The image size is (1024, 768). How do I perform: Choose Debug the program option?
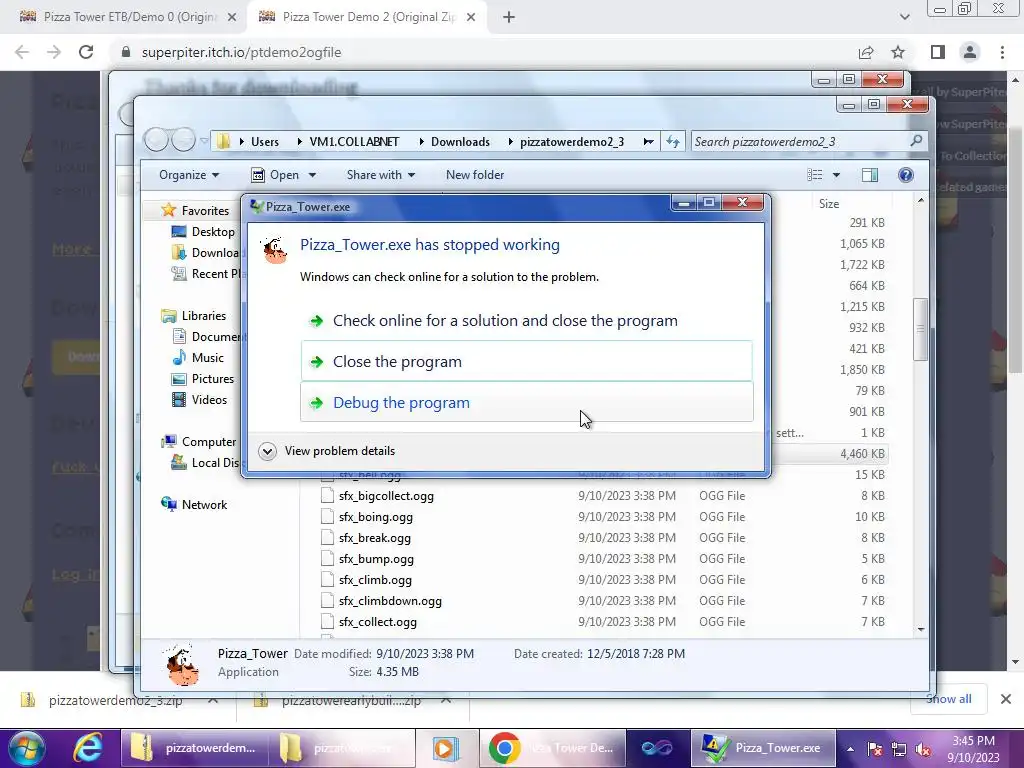(526, 402)
